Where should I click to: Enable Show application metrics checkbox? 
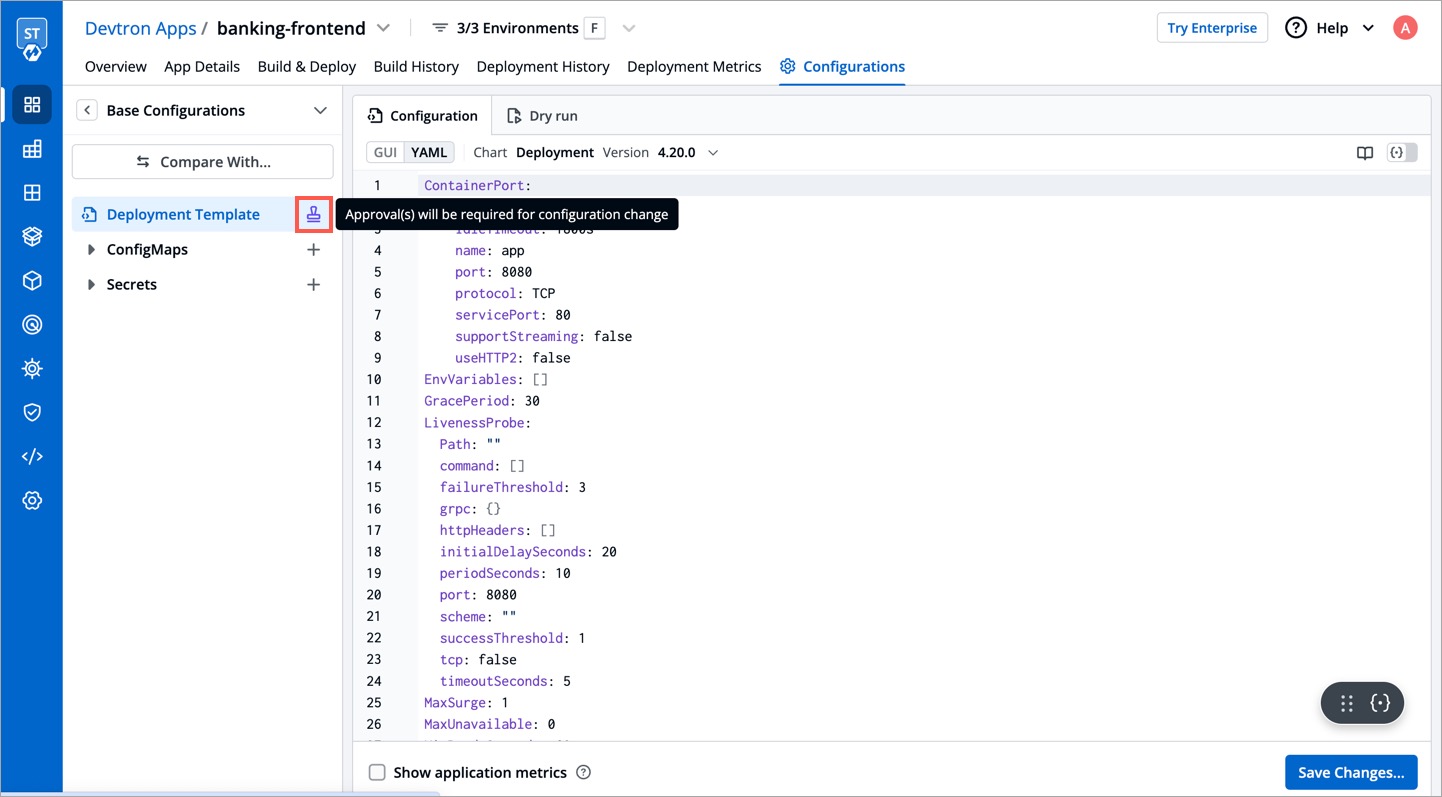click(x=377, y=773)
